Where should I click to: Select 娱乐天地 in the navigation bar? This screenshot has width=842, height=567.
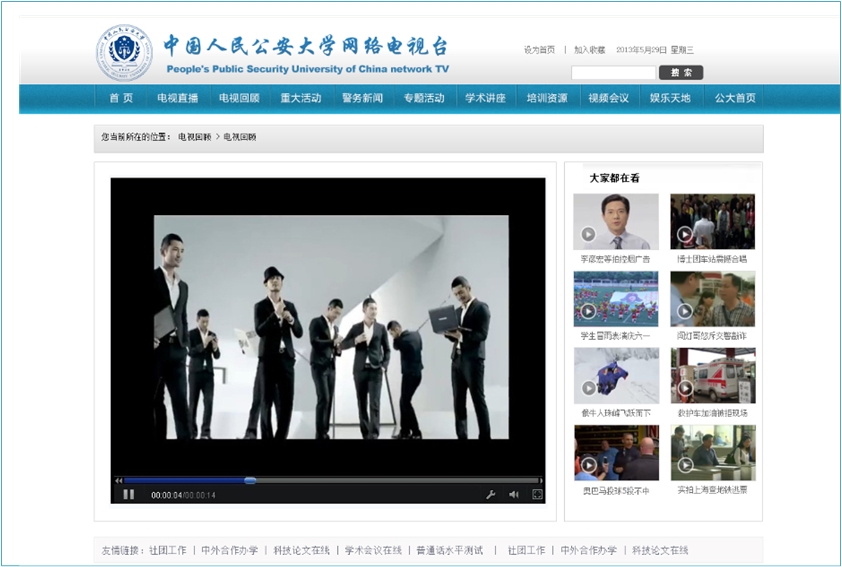click(x=670, y=98)
